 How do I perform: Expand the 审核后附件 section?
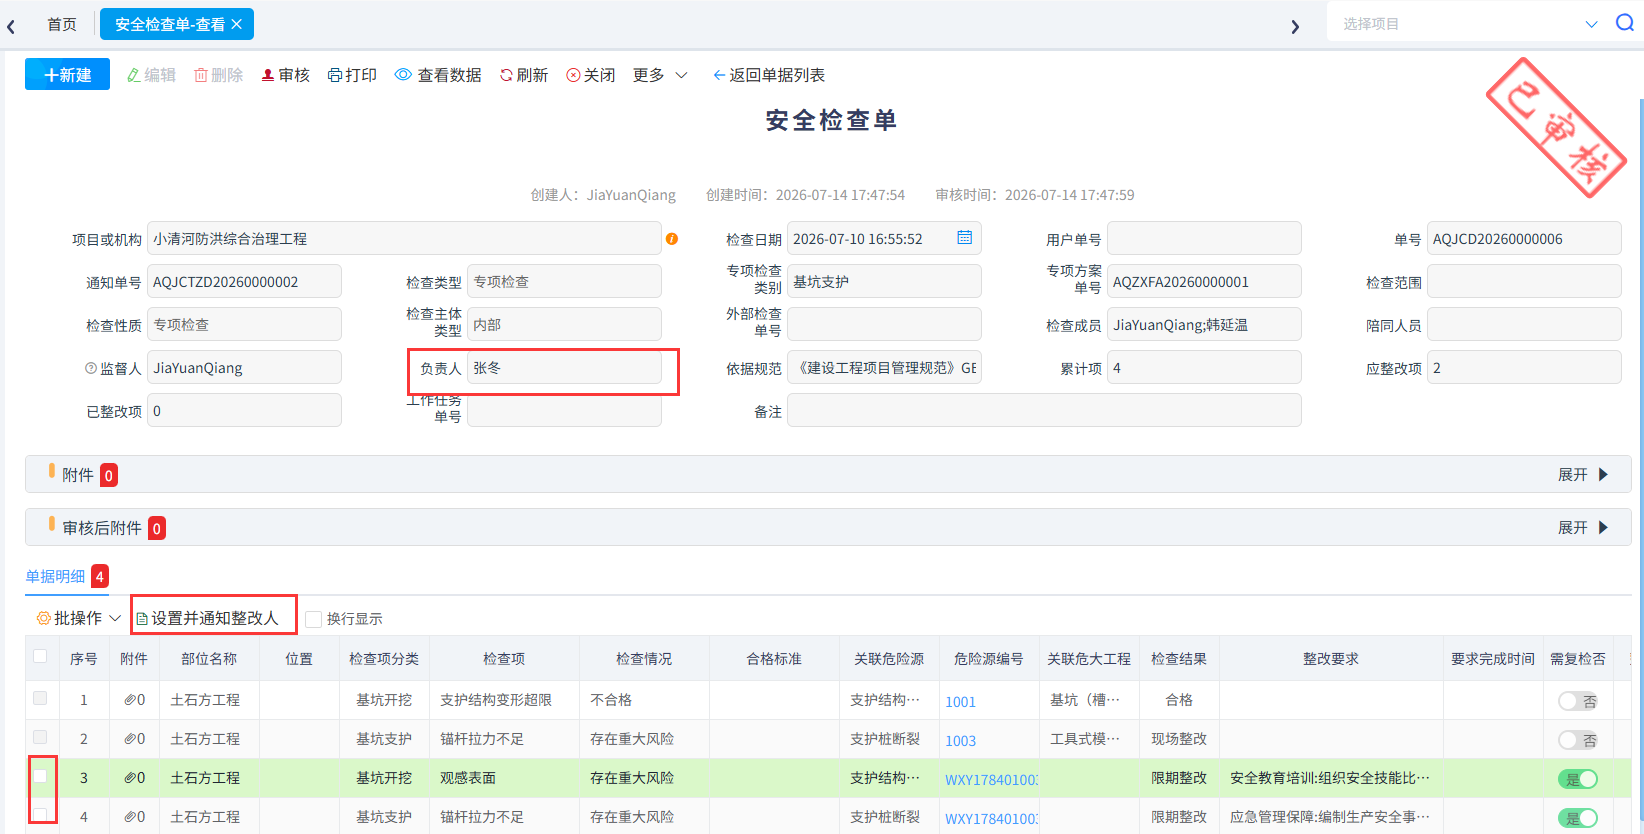1583,528
